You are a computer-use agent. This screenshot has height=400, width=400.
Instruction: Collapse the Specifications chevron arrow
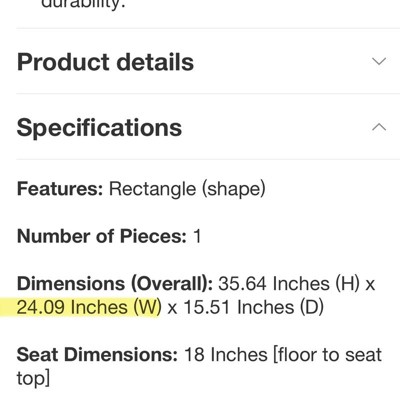379,127
